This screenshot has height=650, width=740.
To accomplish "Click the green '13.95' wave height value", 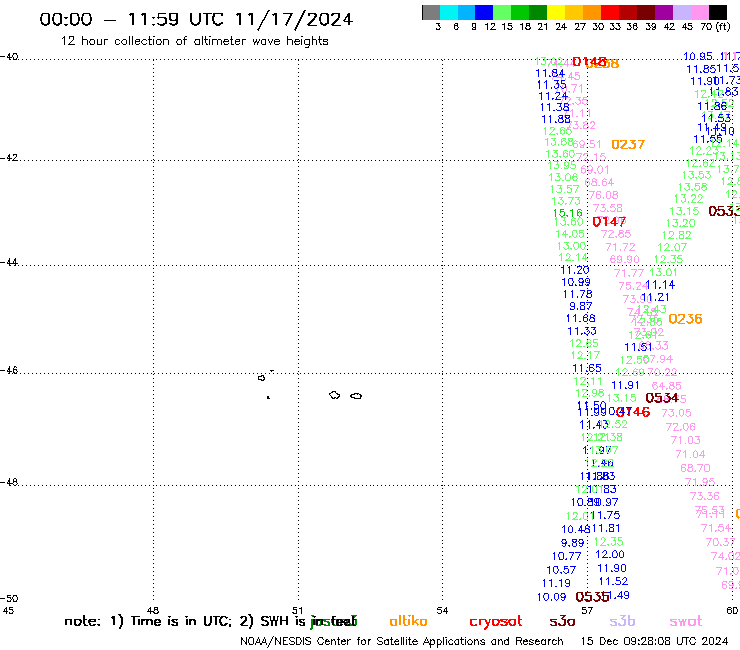I will [x=562, y=165].
